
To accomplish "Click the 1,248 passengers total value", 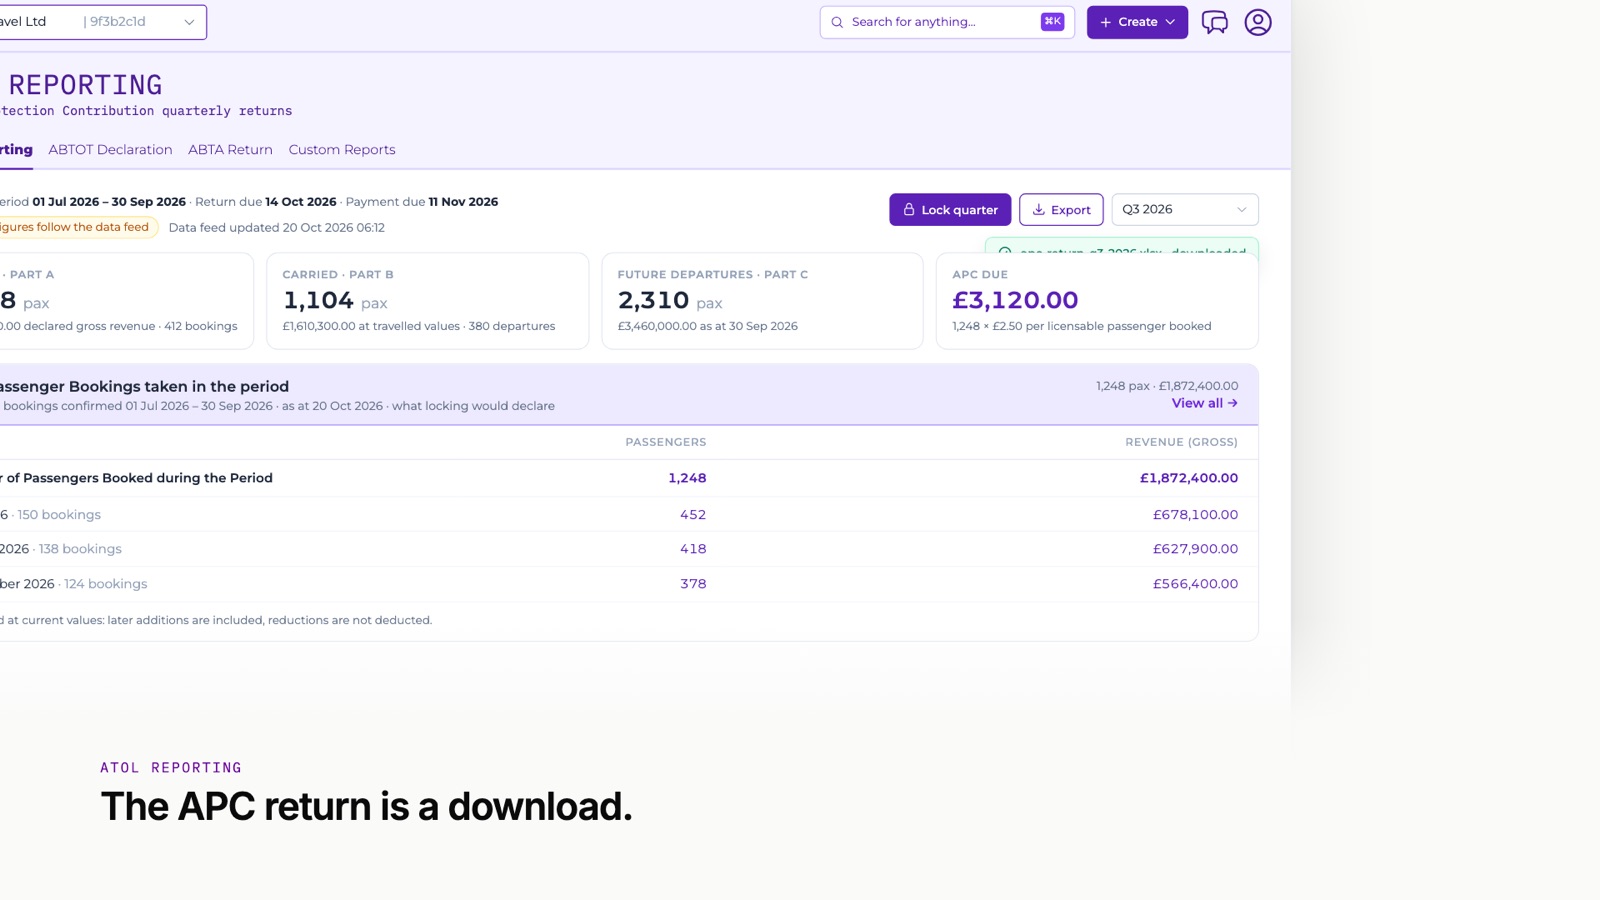I will [x=687, y=478].
